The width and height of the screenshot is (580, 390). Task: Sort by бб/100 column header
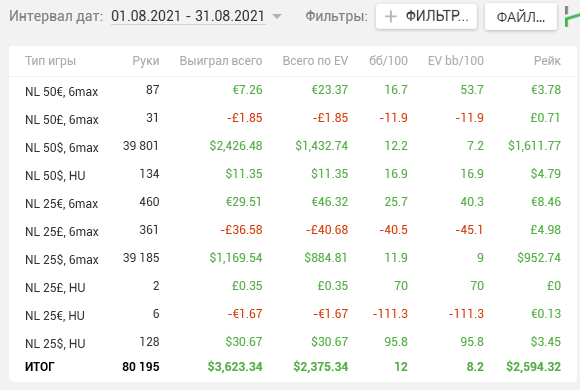(x=388, y=61)
